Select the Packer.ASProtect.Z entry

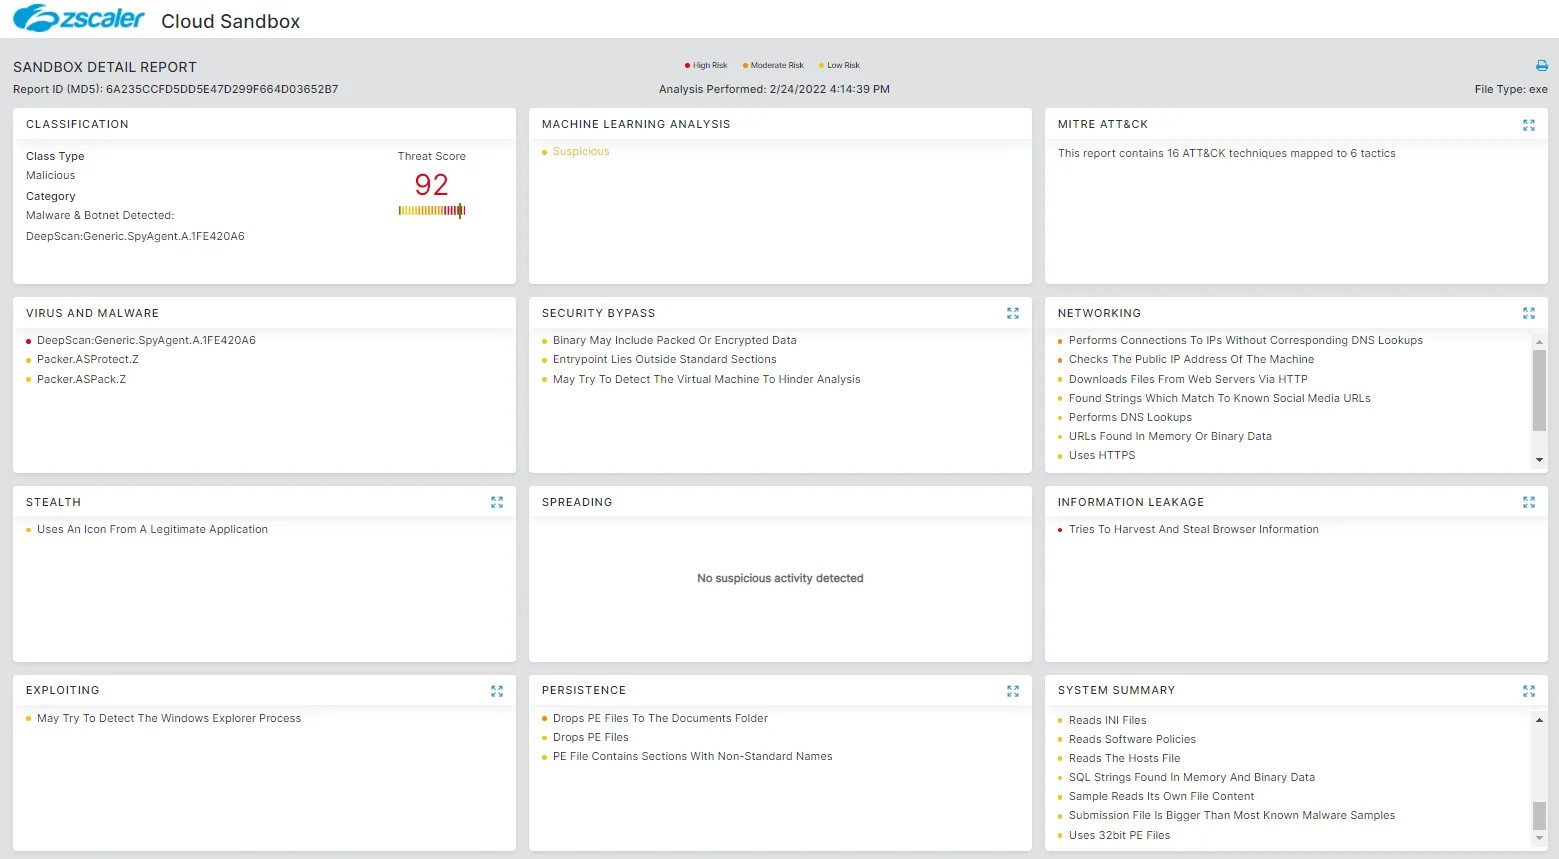[88, 360]
